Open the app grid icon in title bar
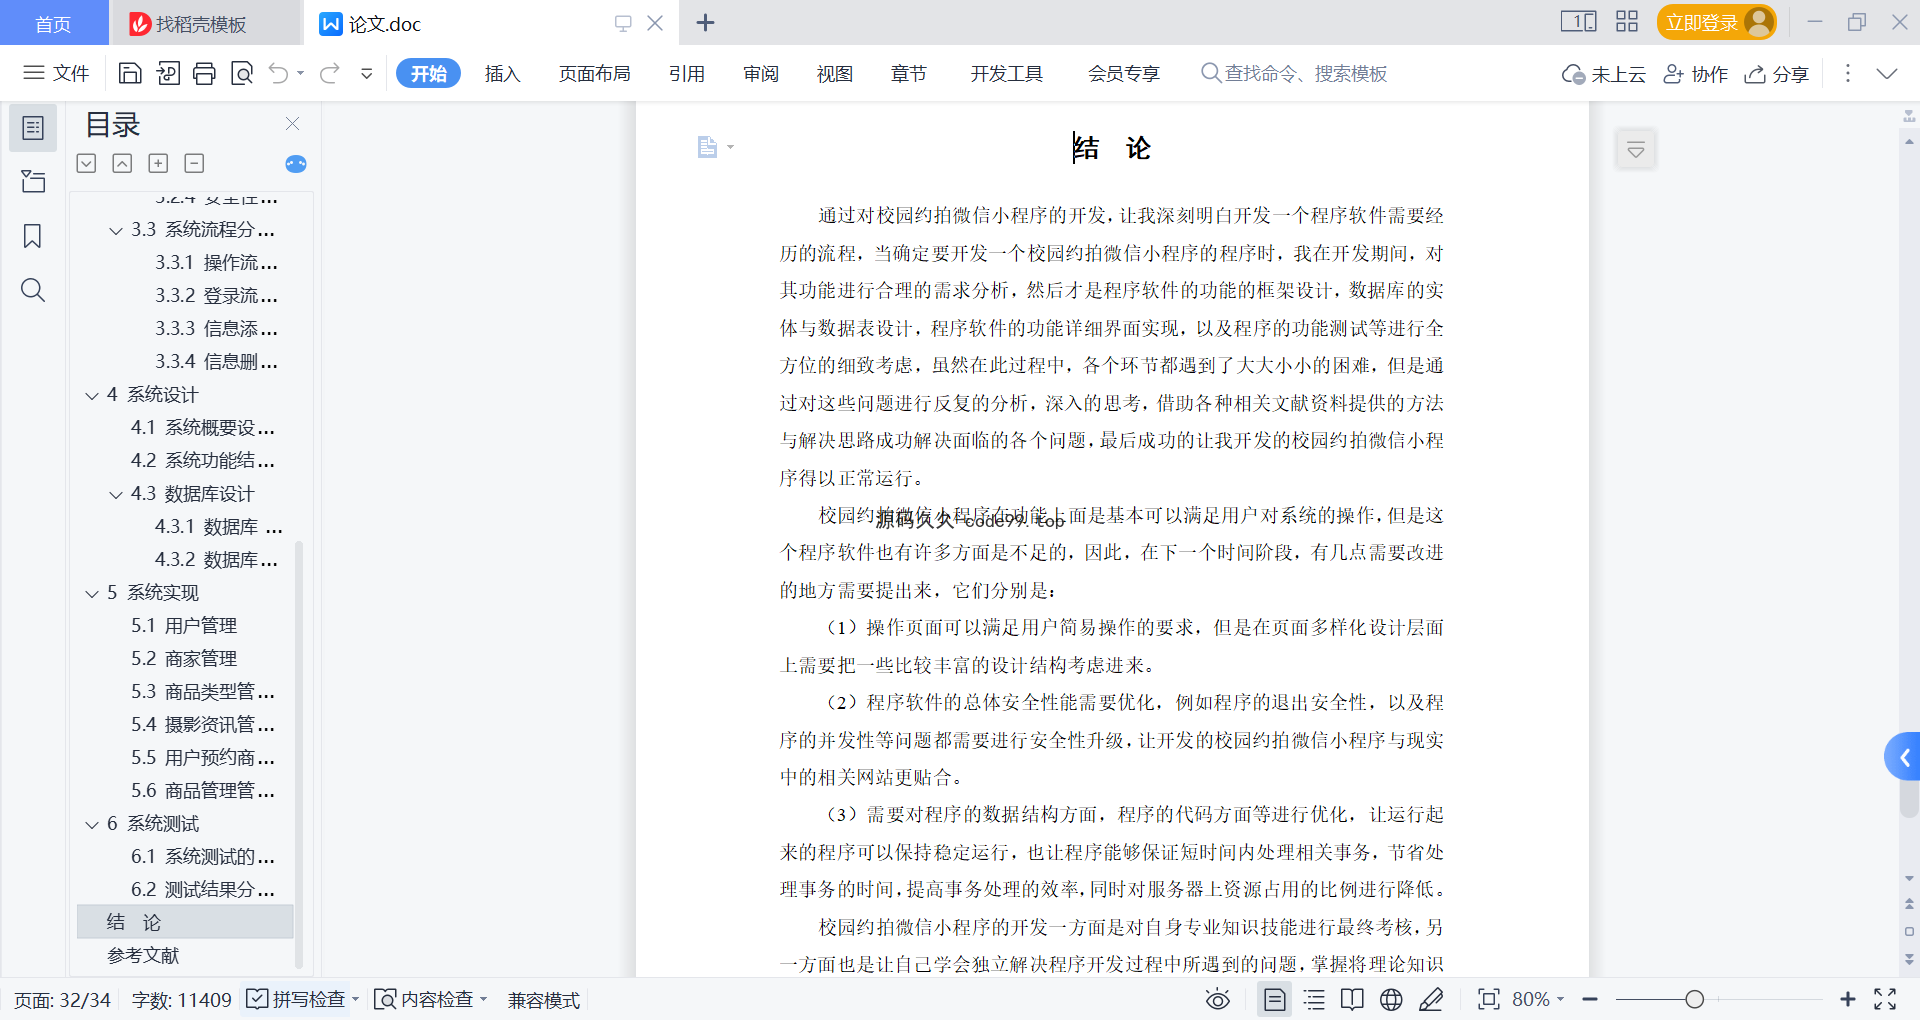 [x=1627, y=22]
